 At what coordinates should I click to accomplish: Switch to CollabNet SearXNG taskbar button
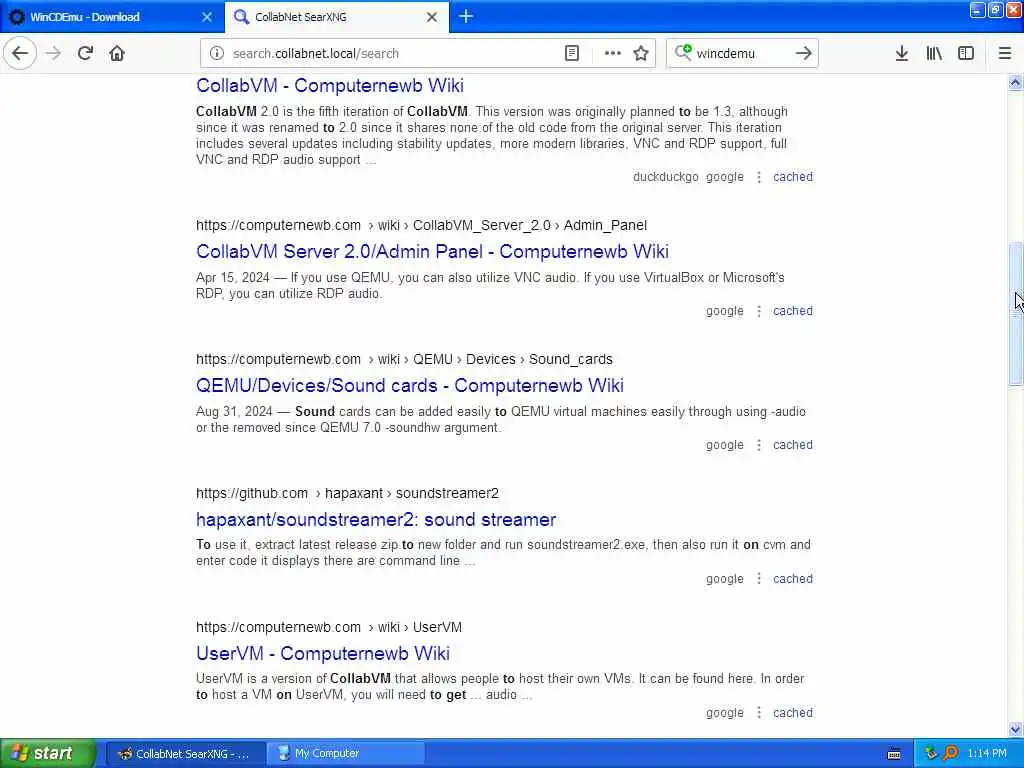point(185,754)
